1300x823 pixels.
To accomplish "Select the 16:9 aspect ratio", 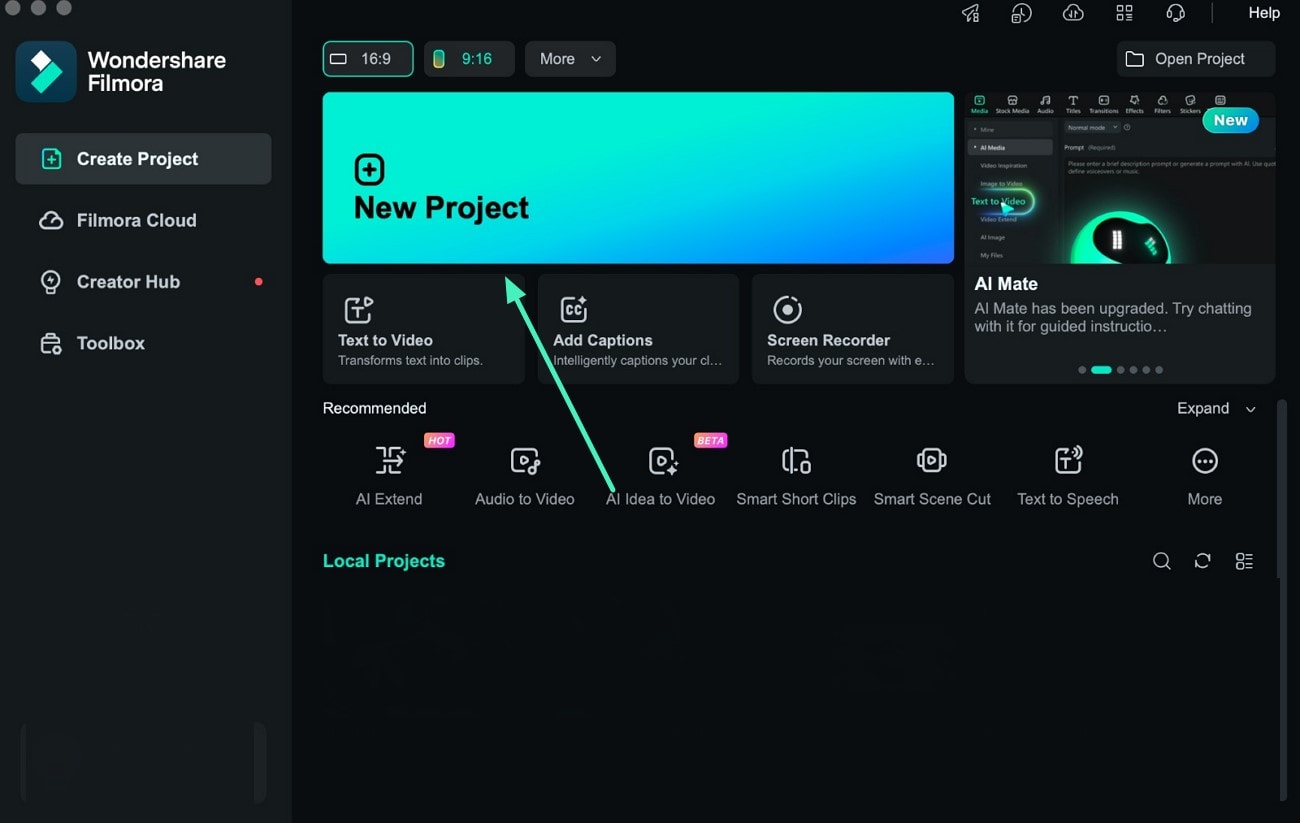I will tap(368, 59).
